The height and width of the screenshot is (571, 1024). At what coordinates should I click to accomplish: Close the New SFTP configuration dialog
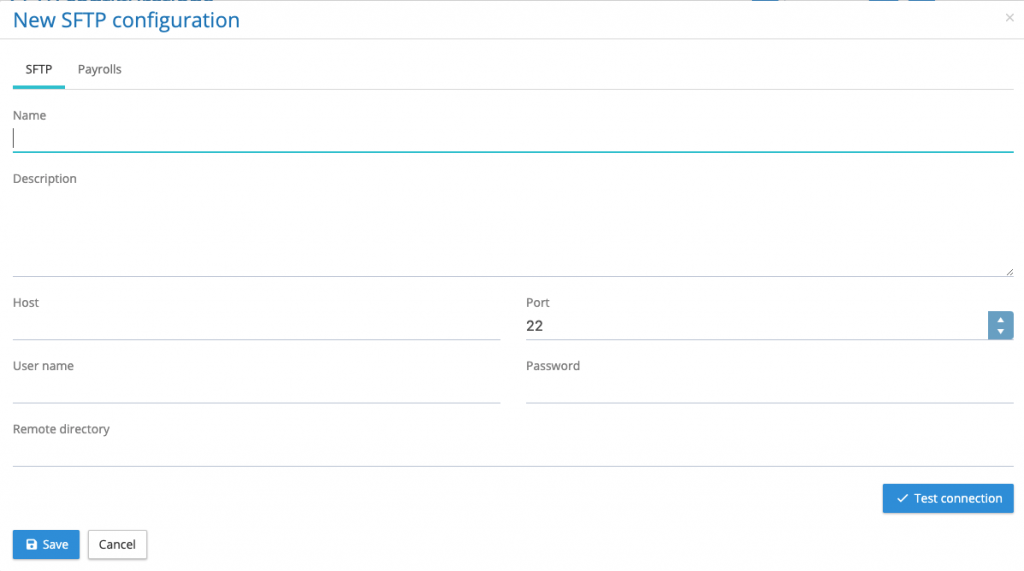(1009, 17)
